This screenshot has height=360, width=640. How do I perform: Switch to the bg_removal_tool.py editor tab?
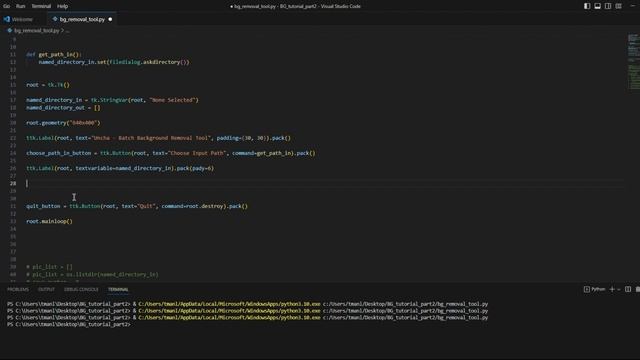pos(82,19)
